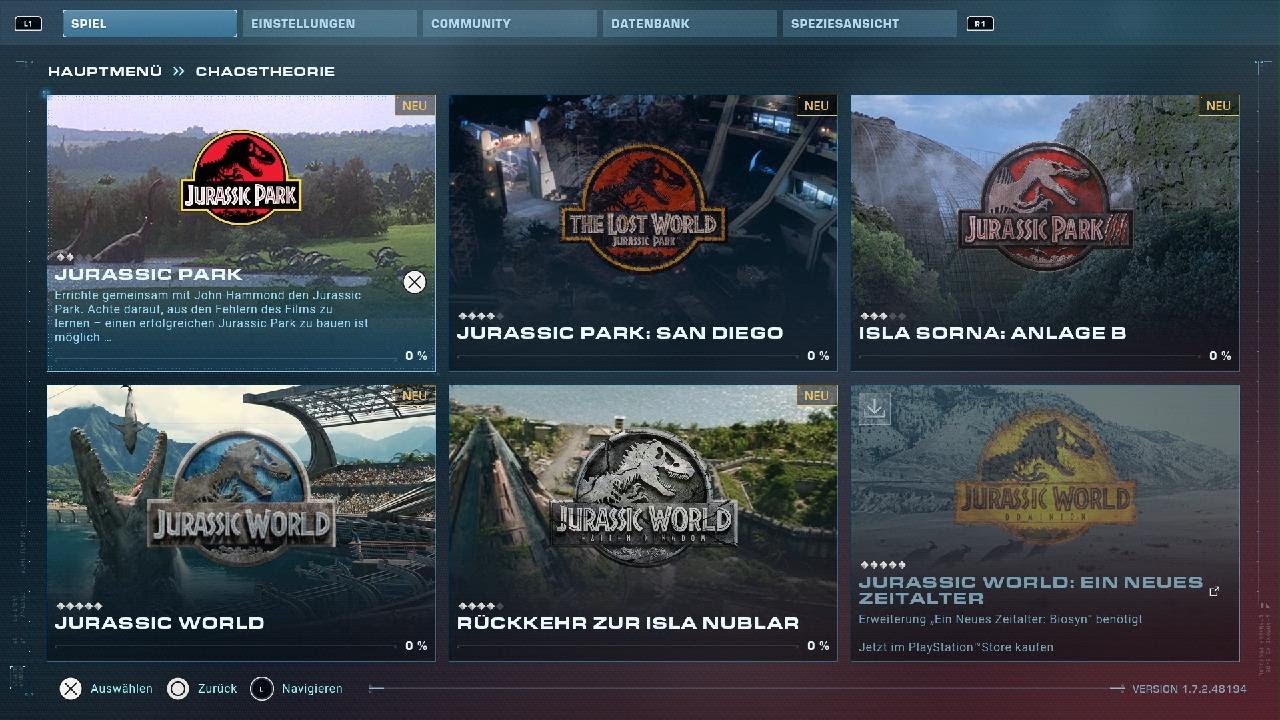Click Jetzt im PlayStation Store kaufen
This screenshot has width=1280, height=720.
pyautogui.click(x=956, y=647)
